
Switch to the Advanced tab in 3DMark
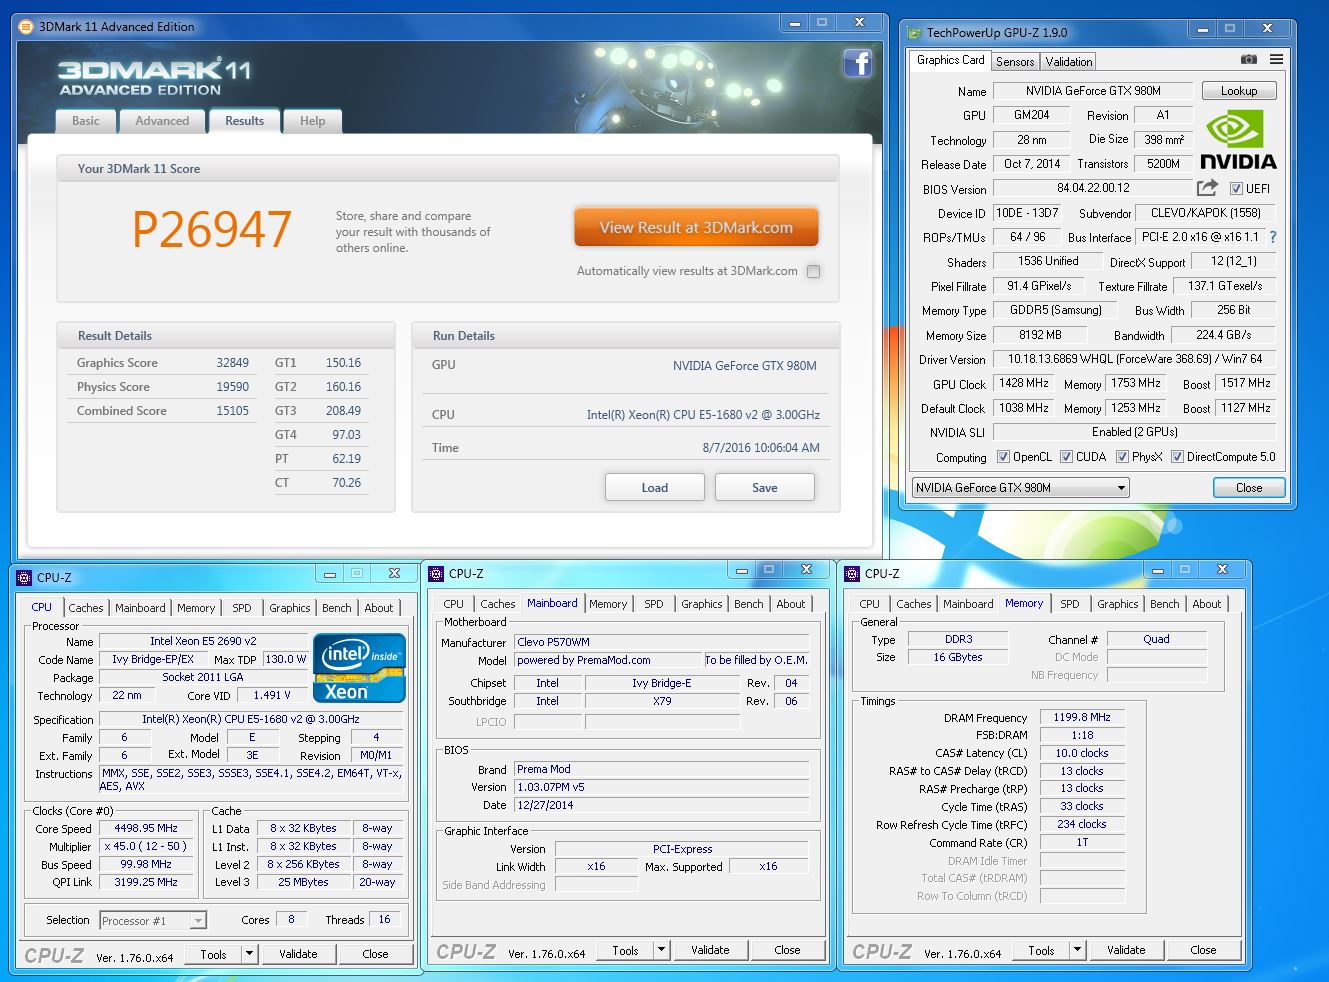pyautogui.click(x=162, y=121)
